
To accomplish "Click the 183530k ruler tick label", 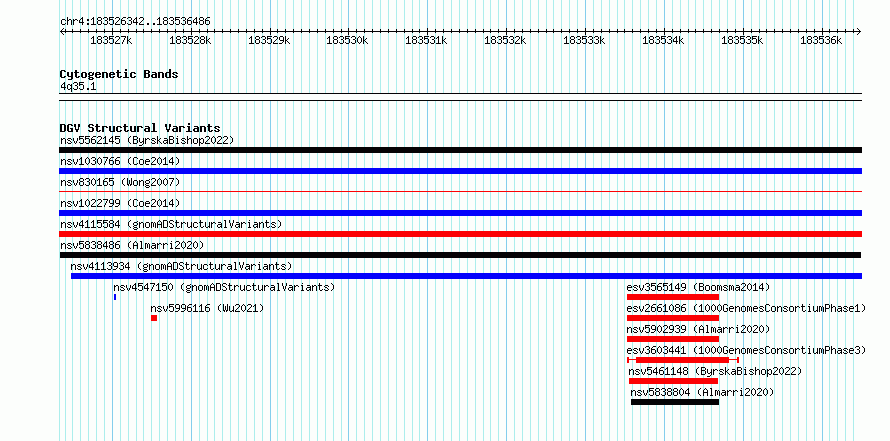I will tap(347, 41).
